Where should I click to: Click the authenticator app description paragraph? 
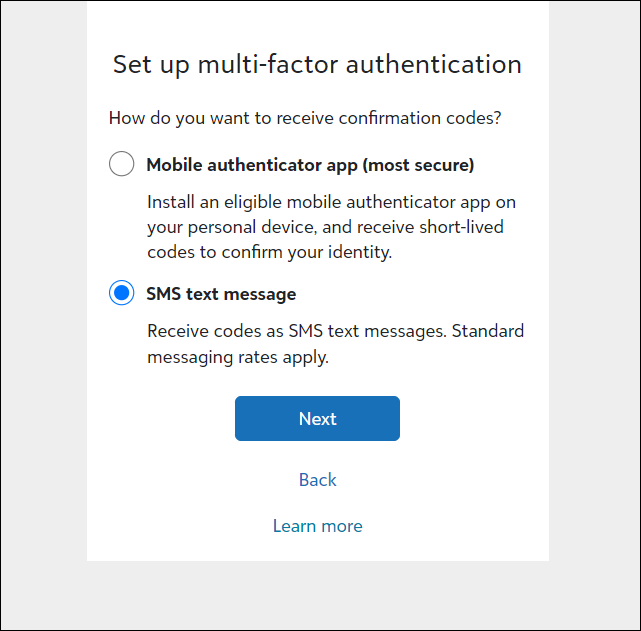[x=331, y=227]
